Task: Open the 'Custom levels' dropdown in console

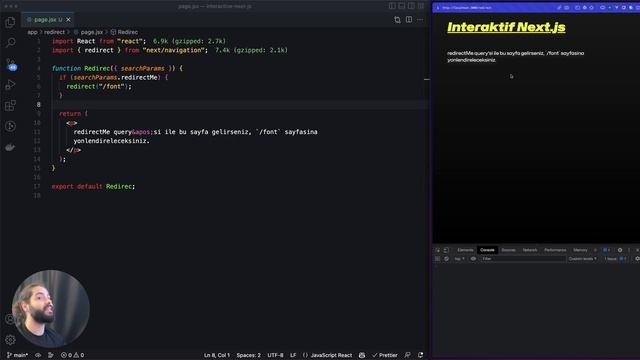Action: (x=582, y=259)
